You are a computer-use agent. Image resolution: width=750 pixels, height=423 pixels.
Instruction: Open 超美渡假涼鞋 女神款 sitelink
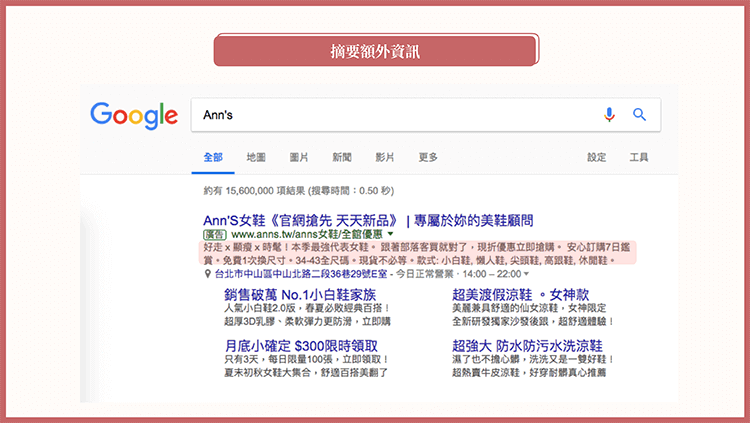[x=520, y=295]
